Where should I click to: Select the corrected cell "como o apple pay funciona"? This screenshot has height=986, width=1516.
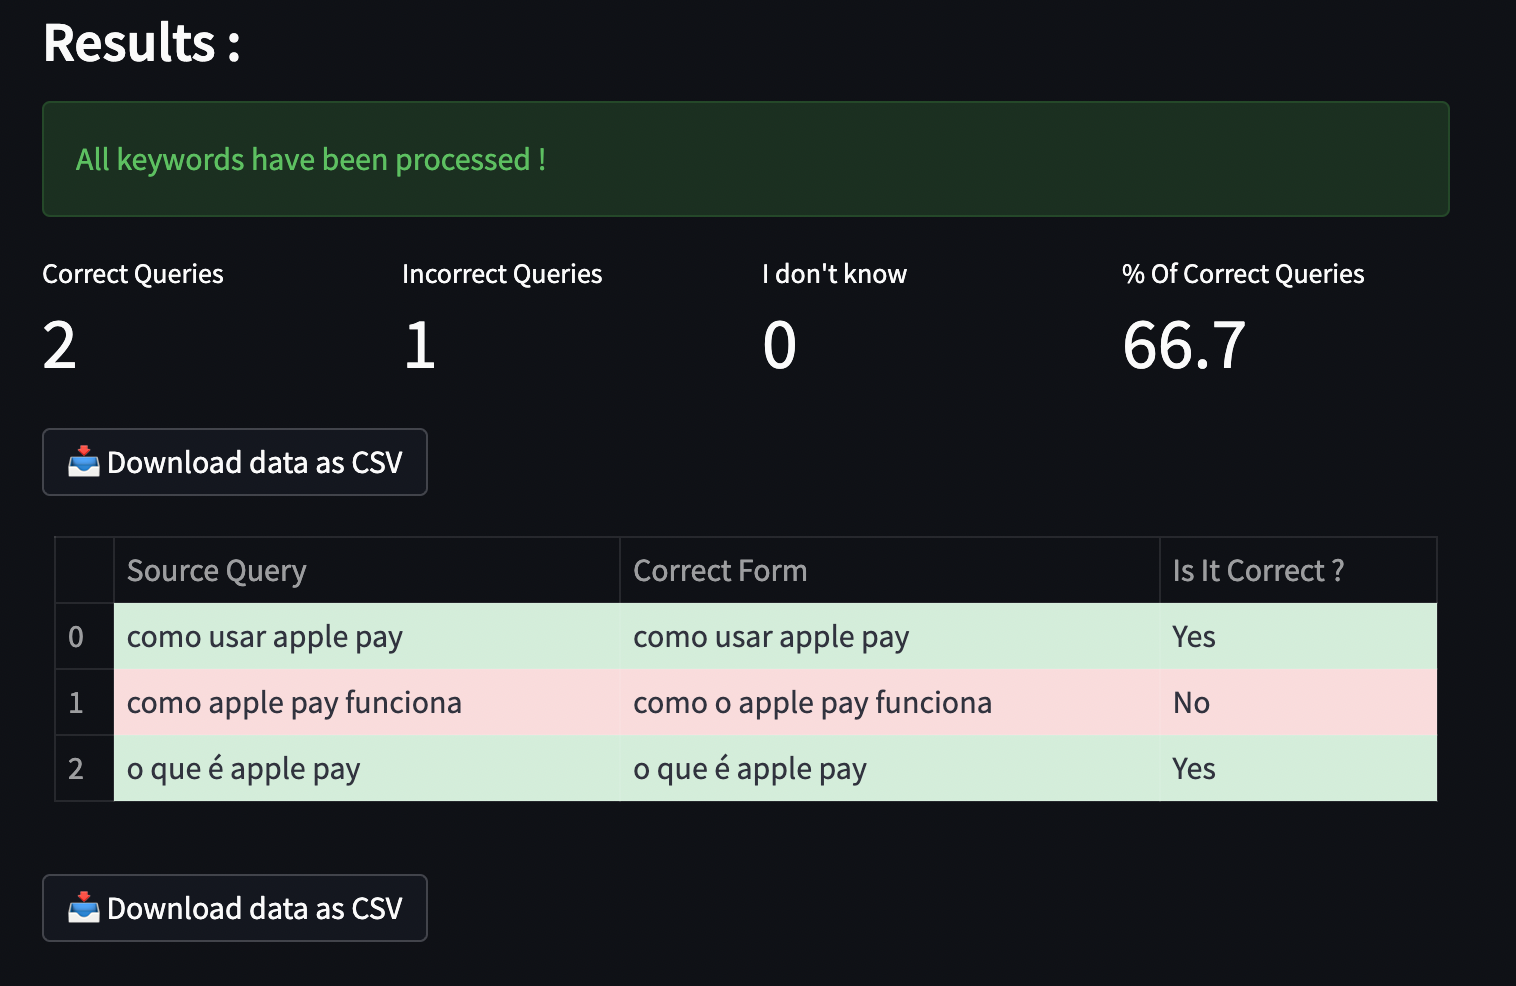(x=812, y=703)
